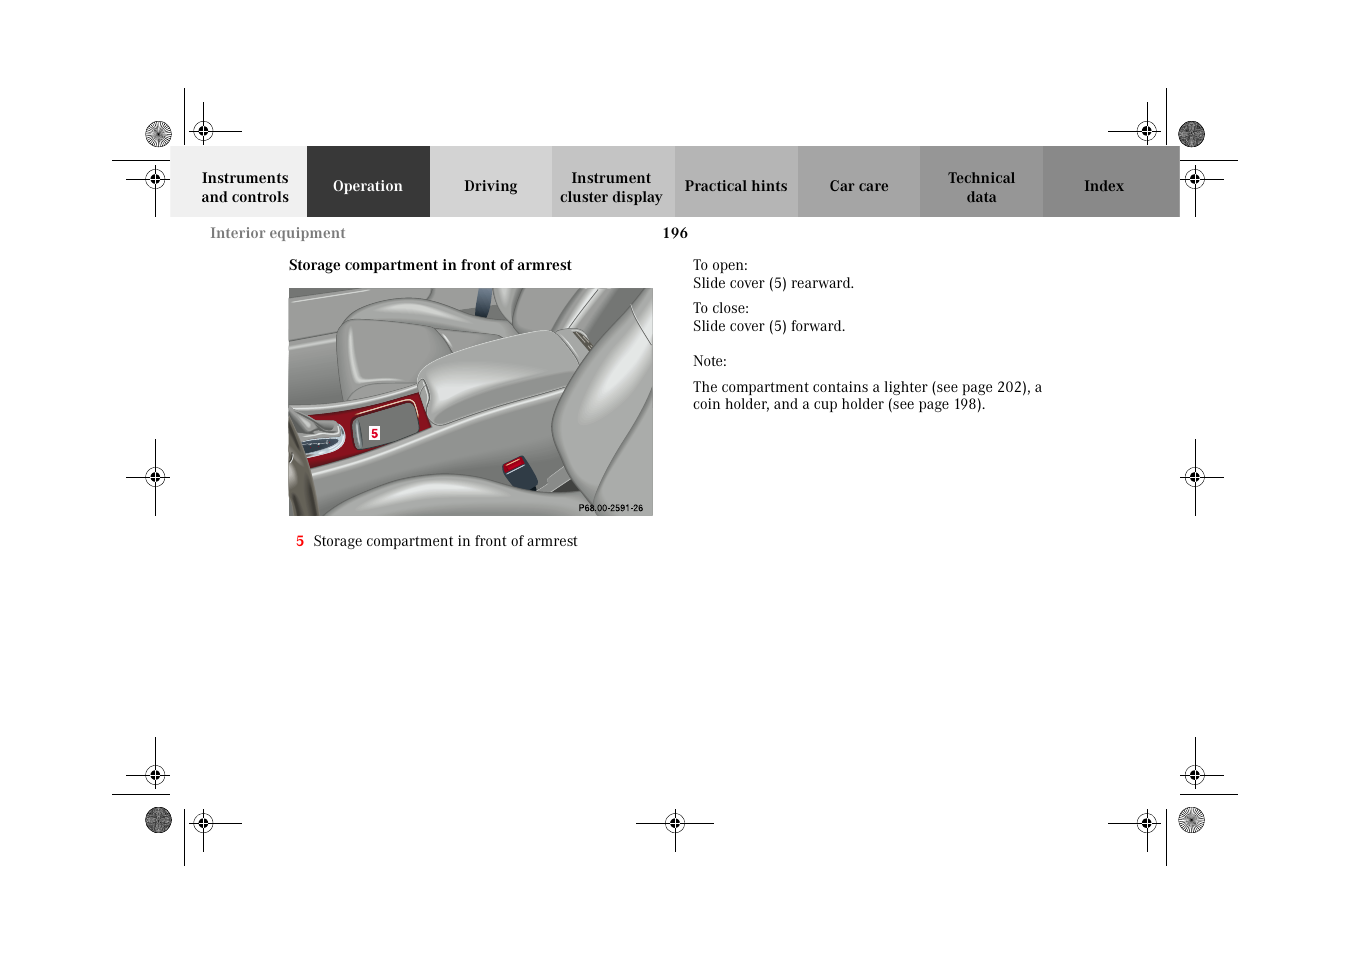The height and width of the screenshot is (954, 1351).
Task: Switch to the Practical hints tab
Action: (736, 182)
